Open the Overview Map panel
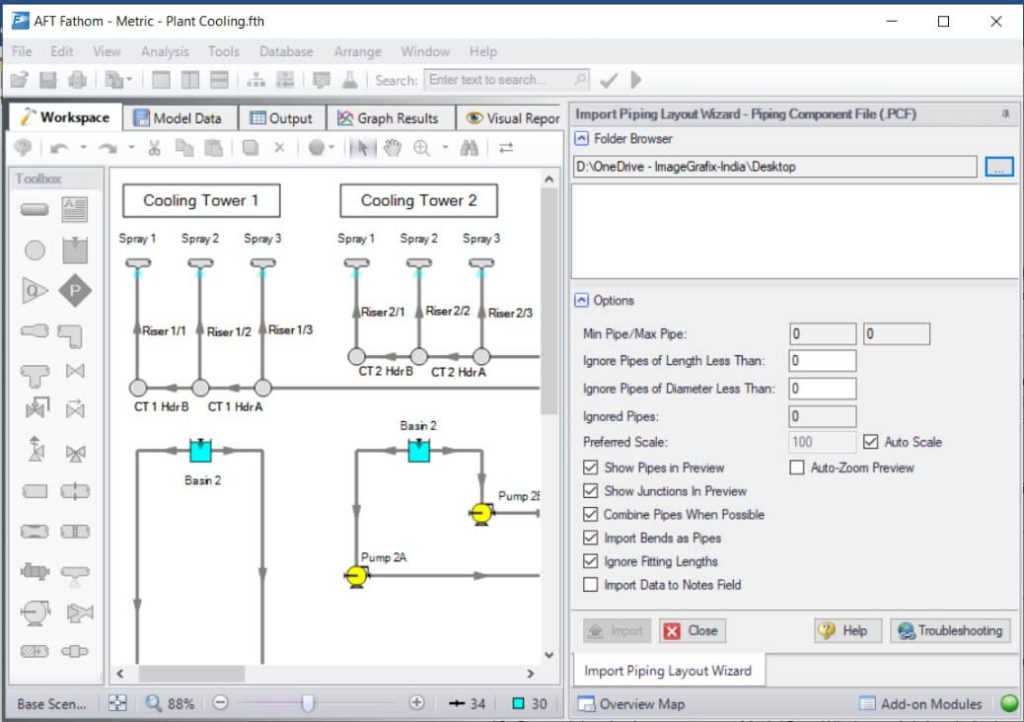 (x=632, y=704)
